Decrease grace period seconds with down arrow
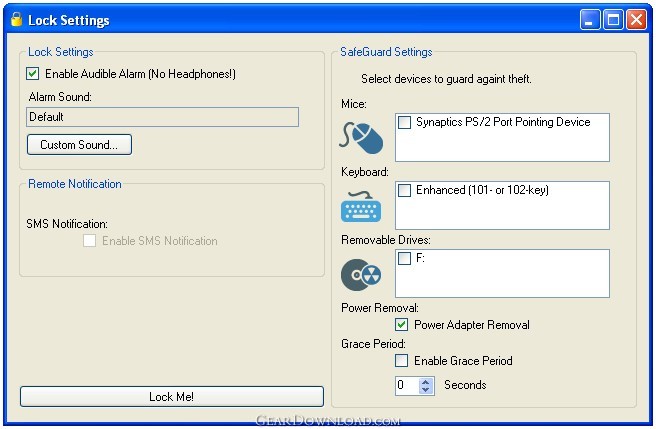Viewport: 656px width, 429px height. click(426, 390)
